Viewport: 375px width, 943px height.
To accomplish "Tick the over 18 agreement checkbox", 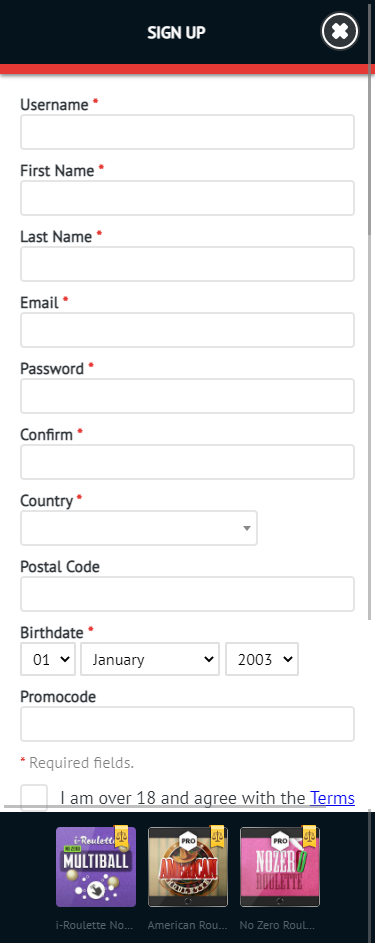I will point(34,797).
